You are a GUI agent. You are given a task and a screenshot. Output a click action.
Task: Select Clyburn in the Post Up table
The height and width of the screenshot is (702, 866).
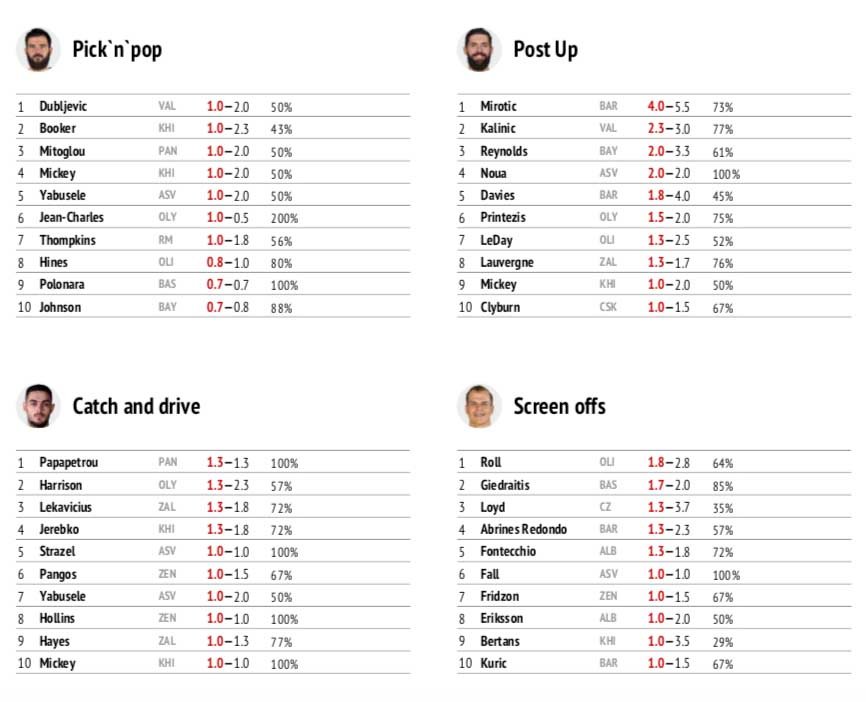500,307
